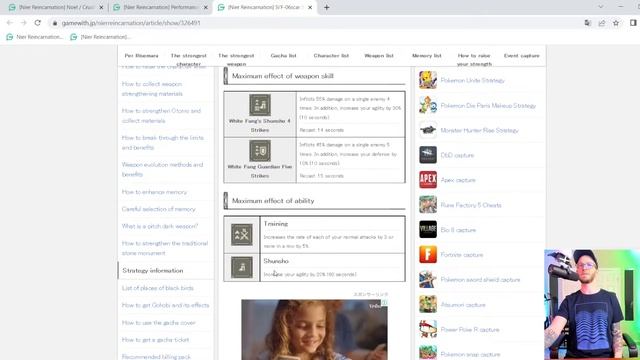Click the Training ability icon
The image size is (640, 360).
click(242, 235)
